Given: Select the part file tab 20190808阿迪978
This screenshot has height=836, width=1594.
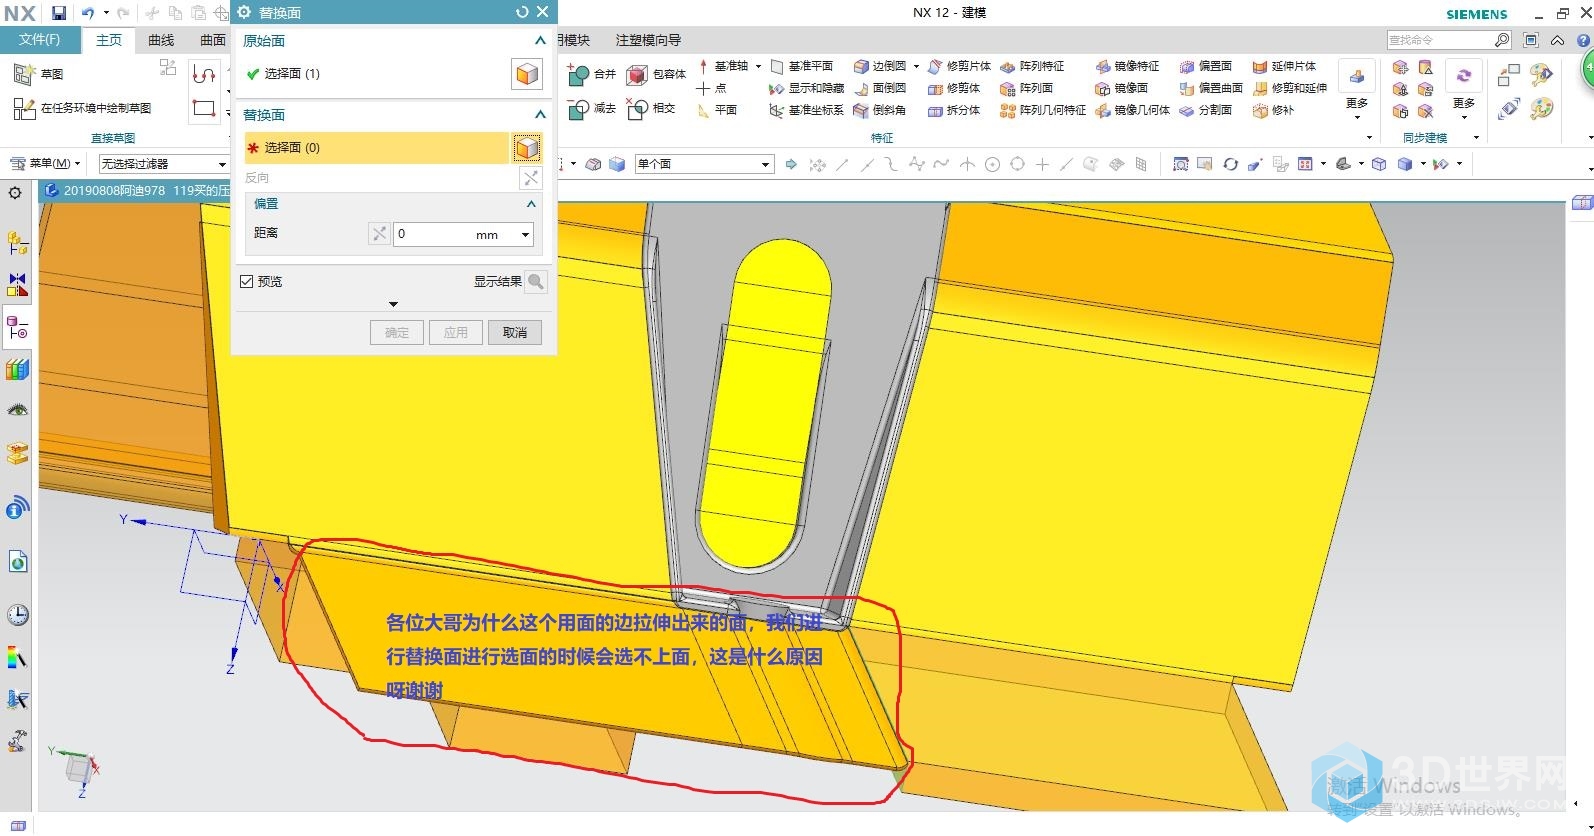Looking at the screenshot, I should pos(136,190).
